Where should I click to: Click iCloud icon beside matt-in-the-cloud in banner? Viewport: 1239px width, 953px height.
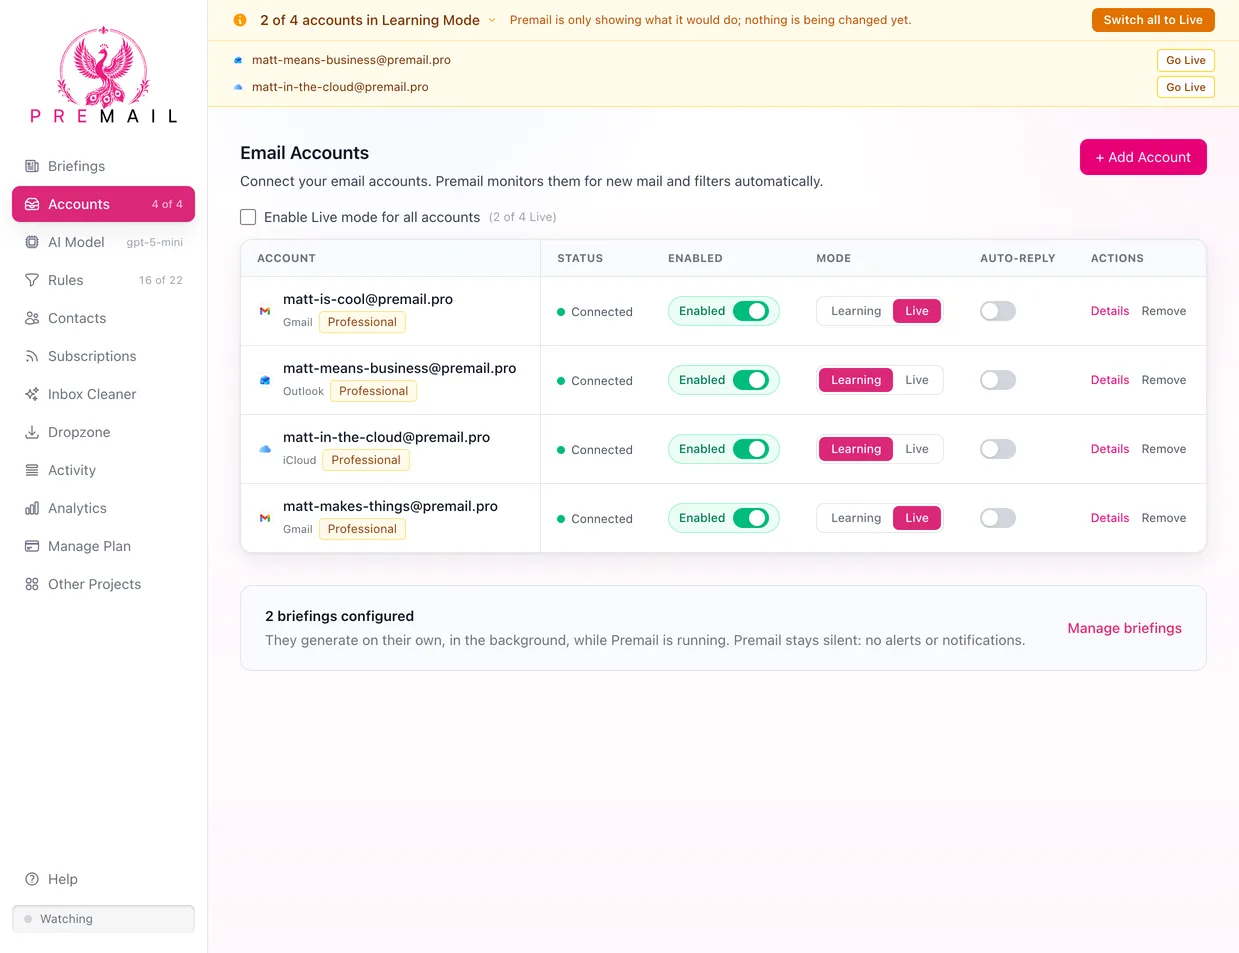(x=238, y=87)
